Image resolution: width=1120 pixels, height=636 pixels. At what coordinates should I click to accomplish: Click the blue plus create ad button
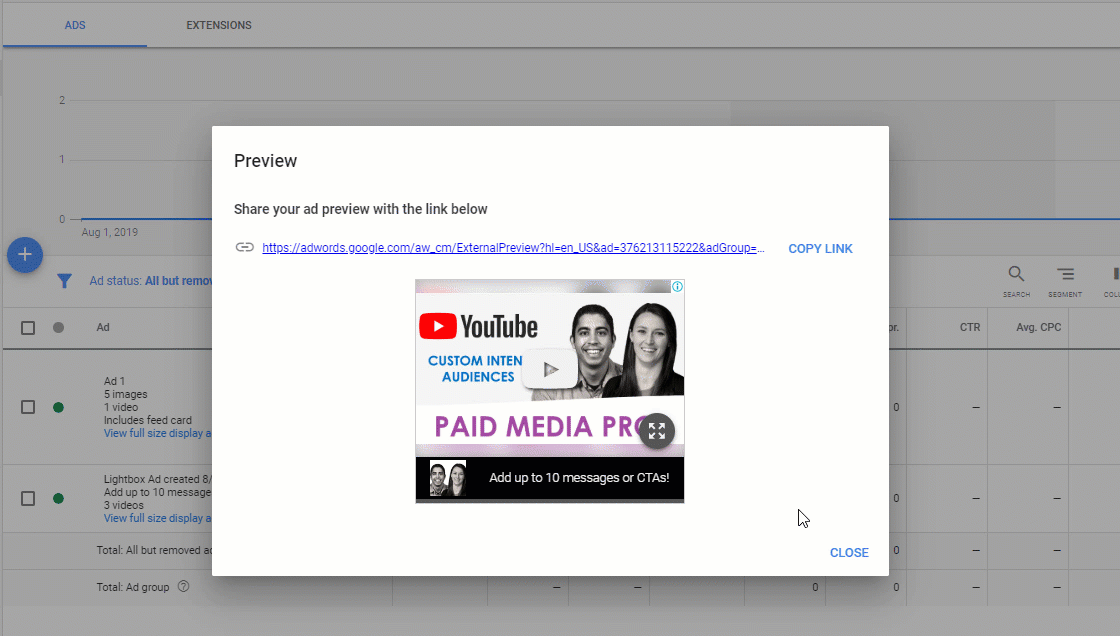(25, 255)
